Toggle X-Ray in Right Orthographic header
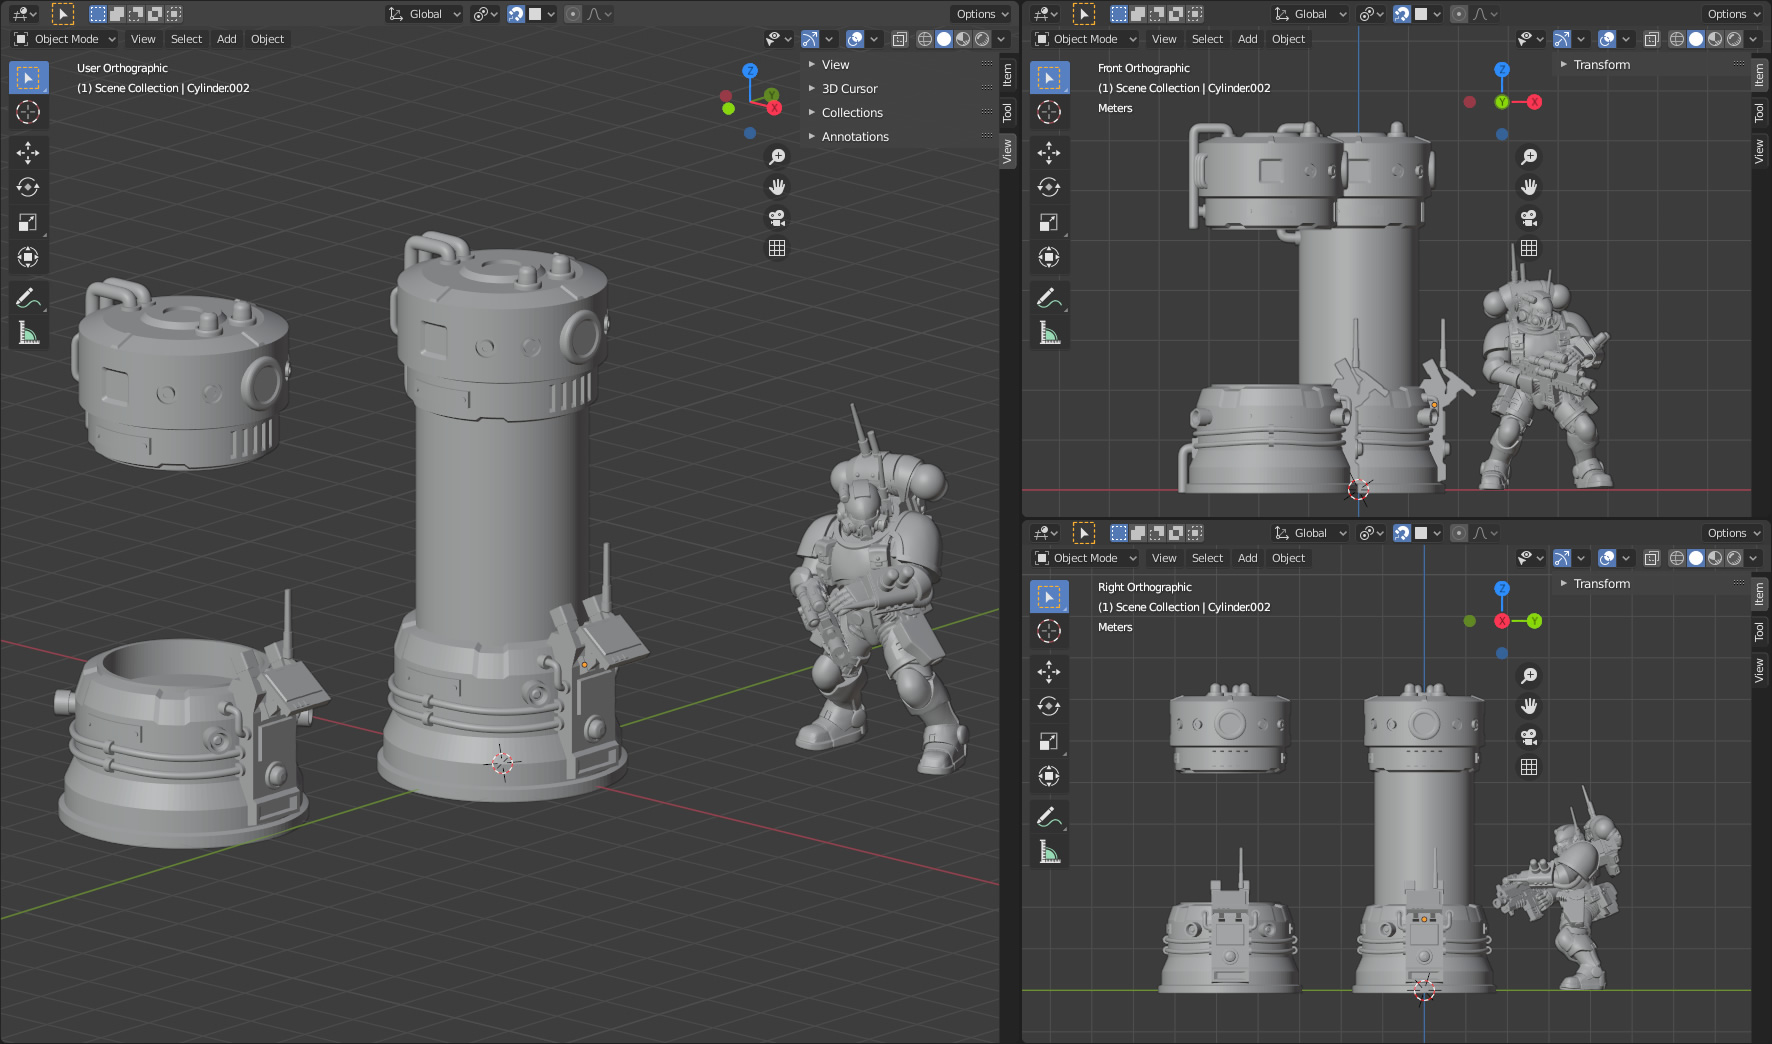 click(1651, 558)
